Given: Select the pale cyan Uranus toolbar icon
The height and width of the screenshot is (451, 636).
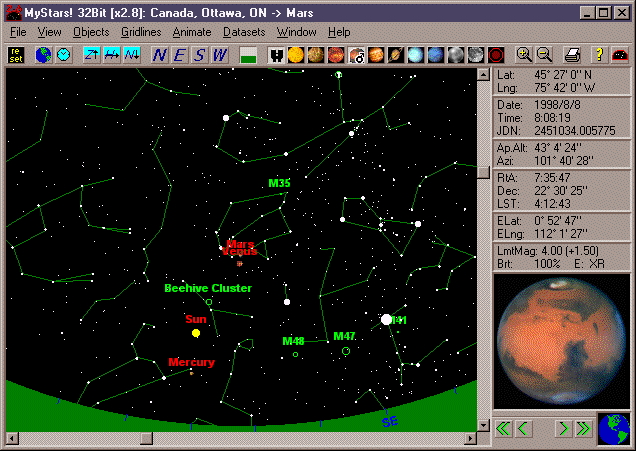Looking at the screenshot, I should [416, 55].
